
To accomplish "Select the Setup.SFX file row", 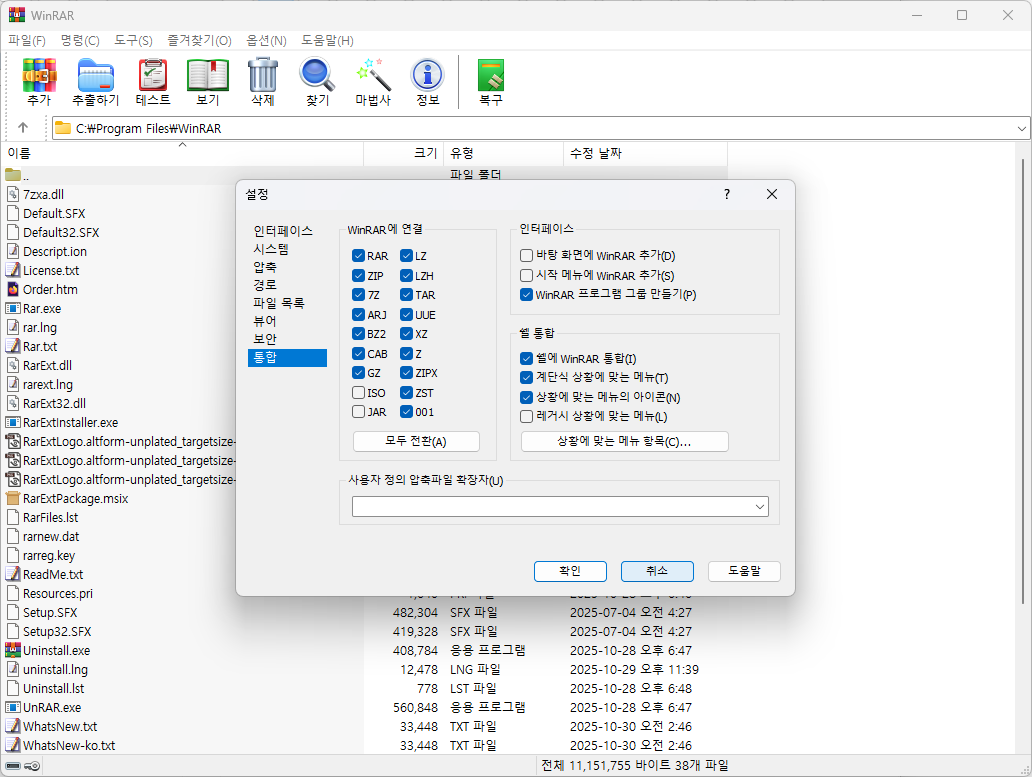I will (364, 613).
